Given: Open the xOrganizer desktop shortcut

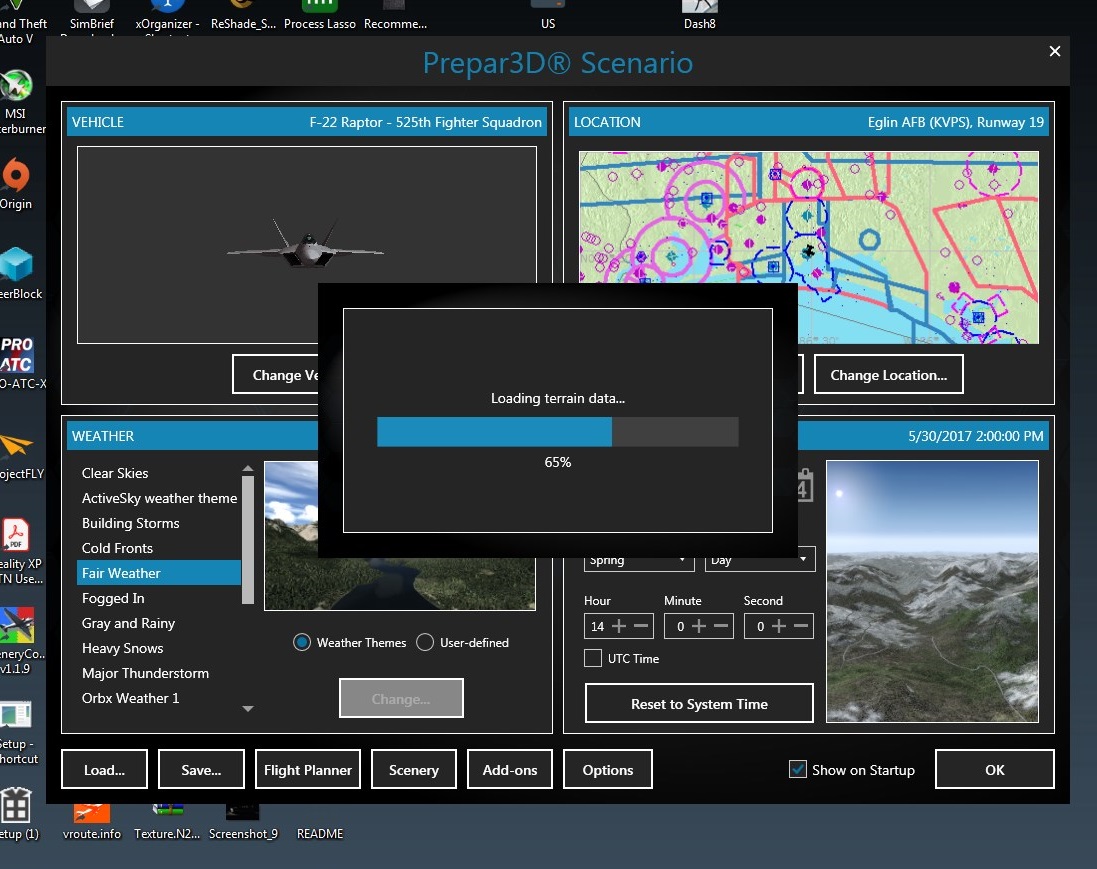Looking at the screenshot, I should pos(167,15).
